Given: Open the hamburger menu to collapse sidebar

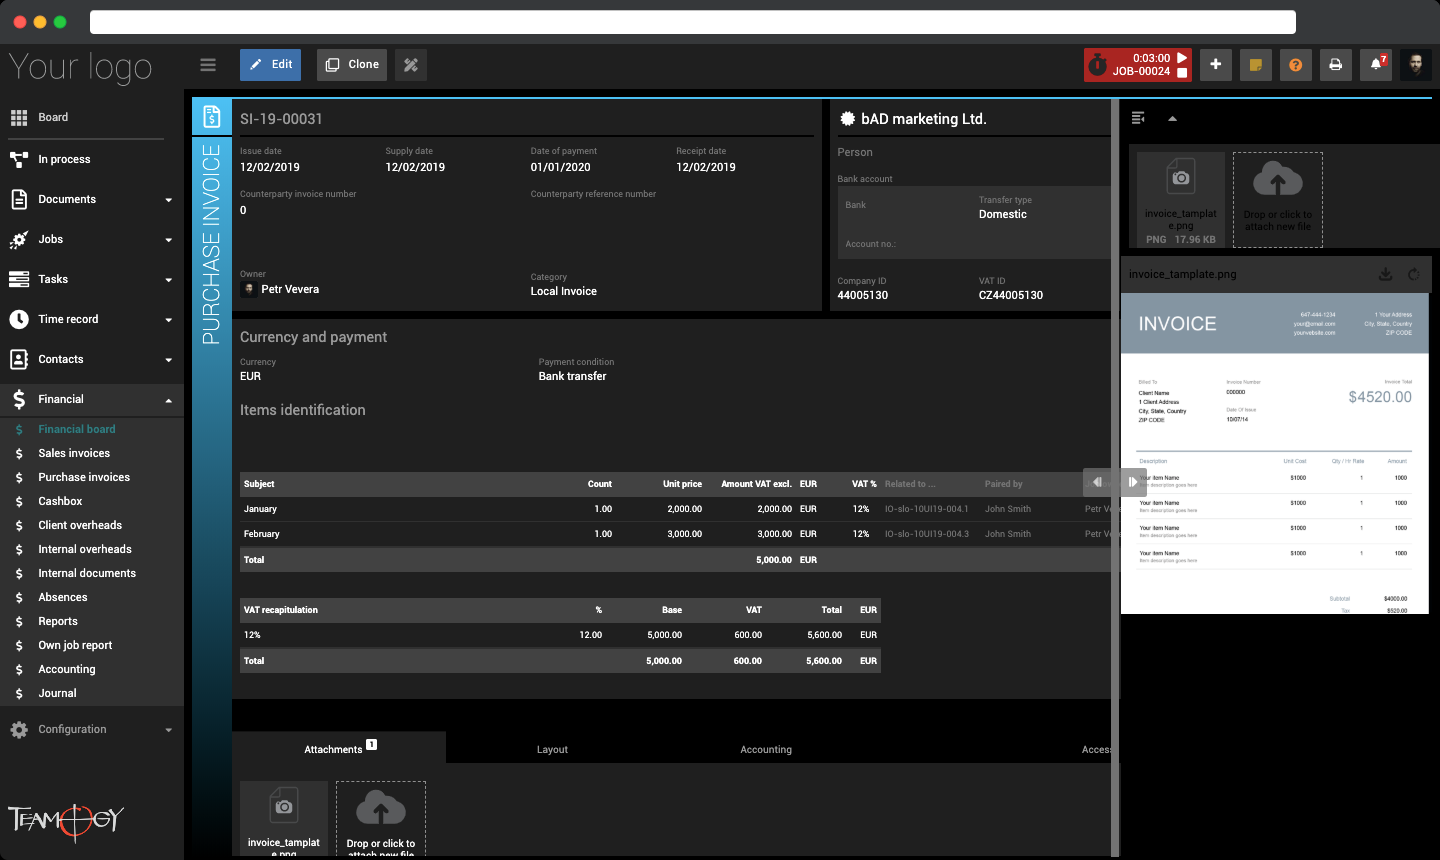Looking at the screenshot, I should [x=208, y=65].
